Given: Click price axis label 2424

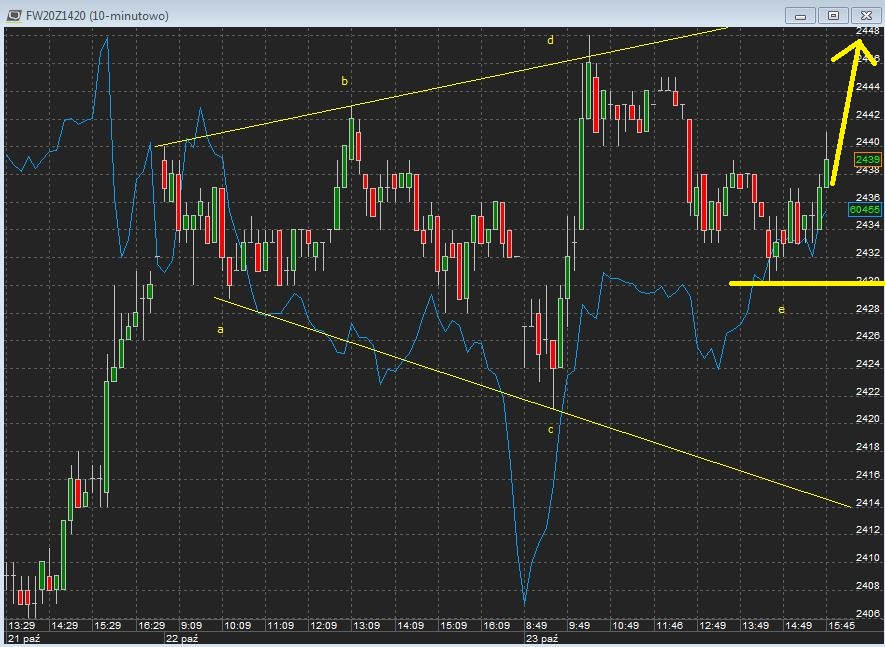Looking at the screenshot, I should tap(868, 364).
